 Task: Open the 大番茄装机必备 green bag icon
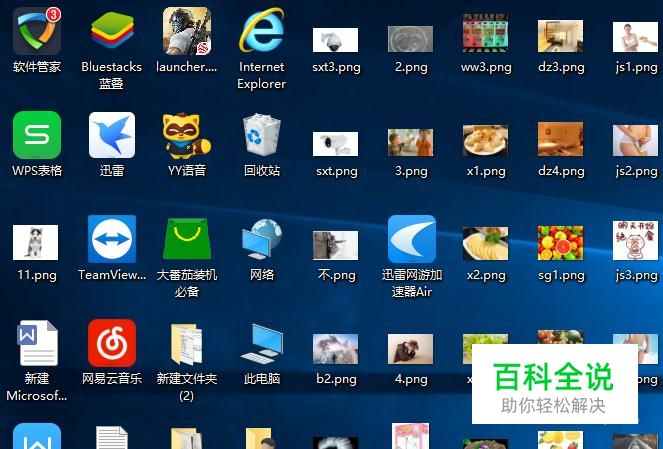point(187,239)
